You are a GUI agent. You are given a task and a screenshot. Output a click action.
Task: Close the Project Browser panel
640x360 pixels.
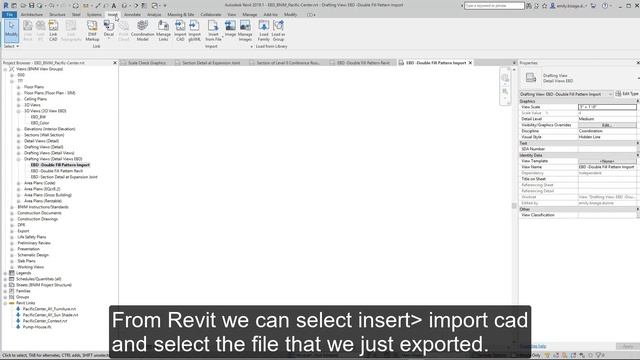tap(115, 63)
